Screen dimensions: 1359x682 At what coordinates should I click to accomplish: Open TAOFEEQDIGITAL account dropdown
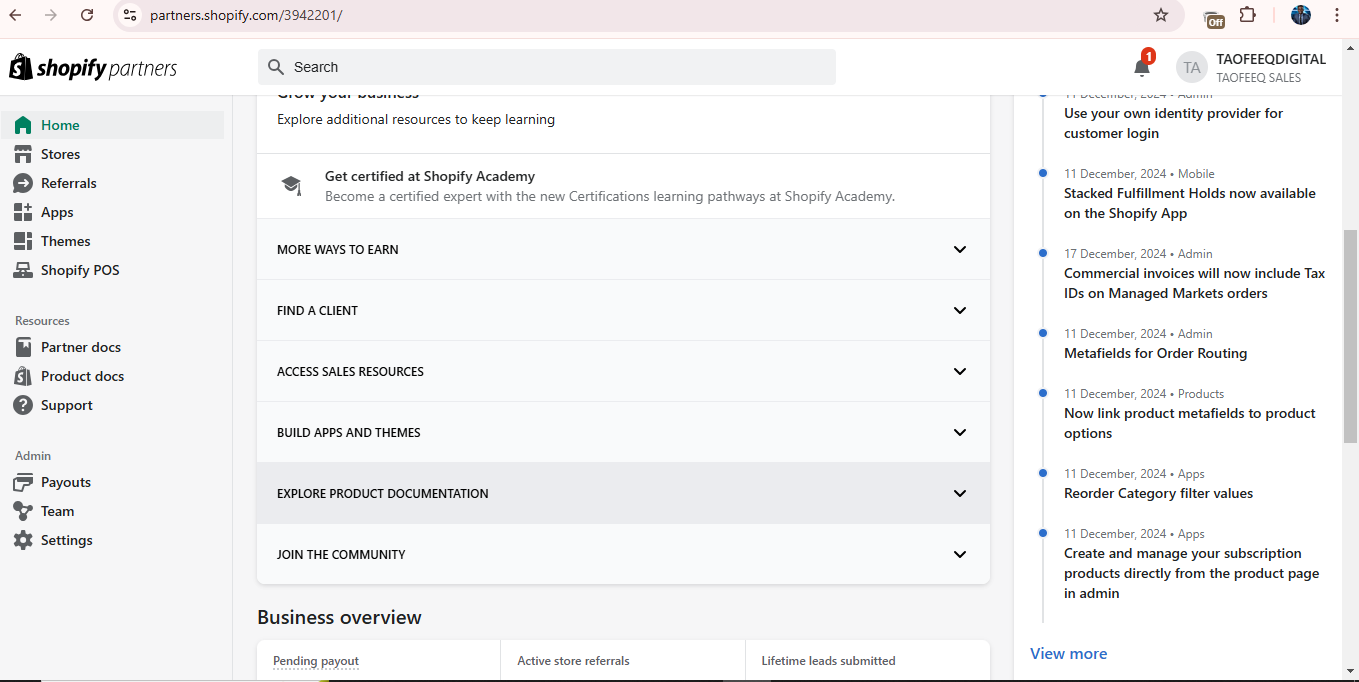[x=1252, y=68]
